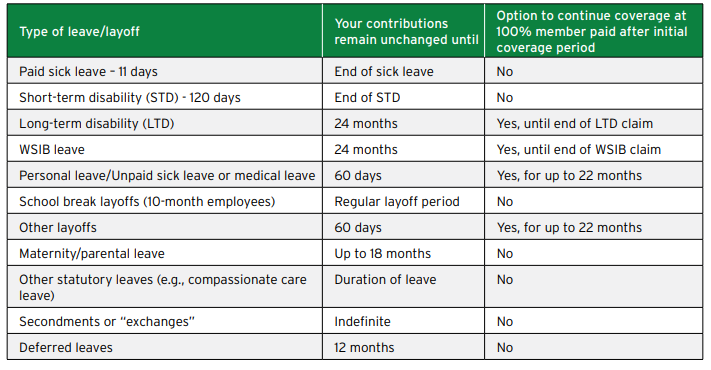Select the 'Paid sick leave - 11 days' cell
The height and width of the screenshot is (370, 711).
click(x=165, y=71)
